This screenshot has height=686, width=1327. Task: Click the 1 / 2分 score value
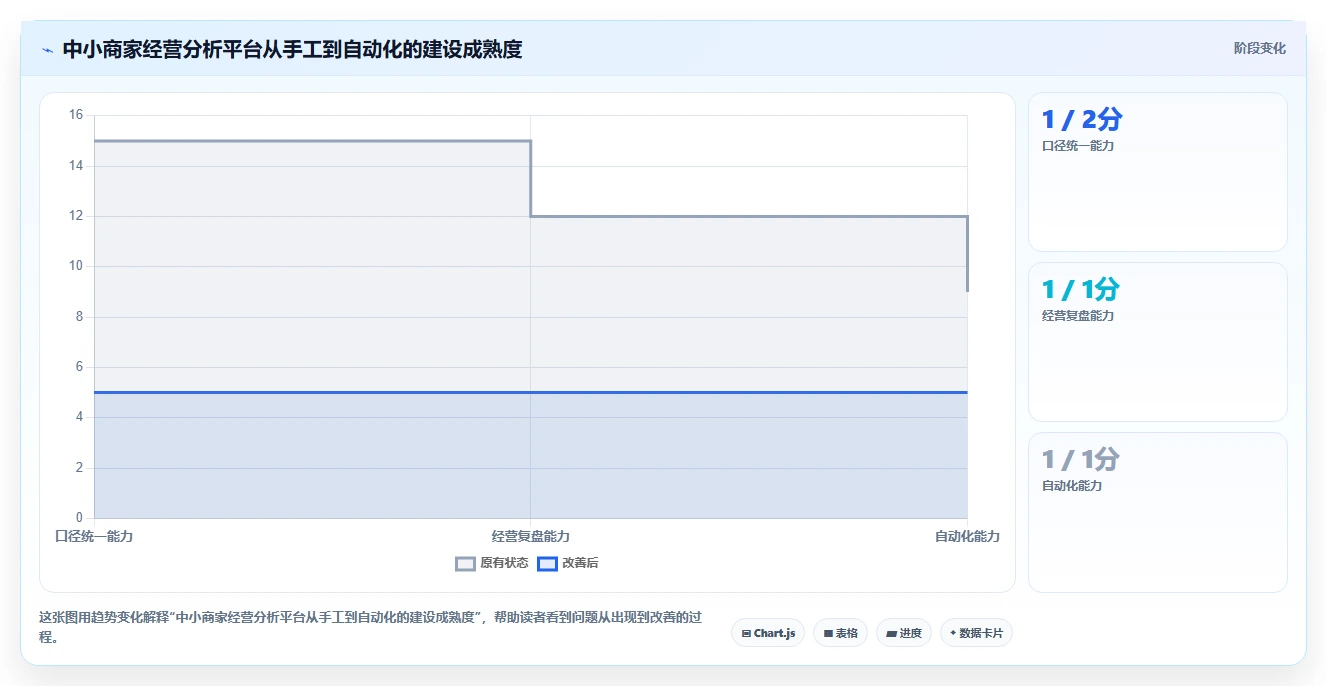tap(1082, 120)
